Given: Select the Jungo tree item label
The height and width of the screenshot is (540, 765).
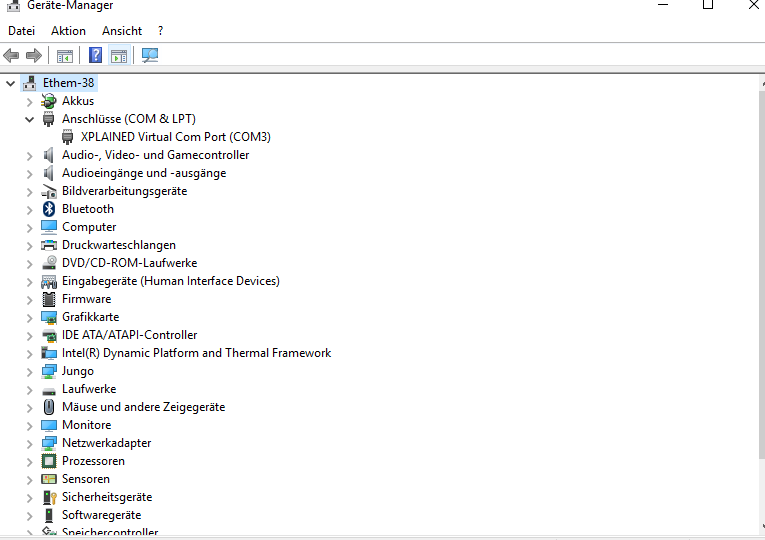Looking at the screenshot, I should (x=78, y=371).
